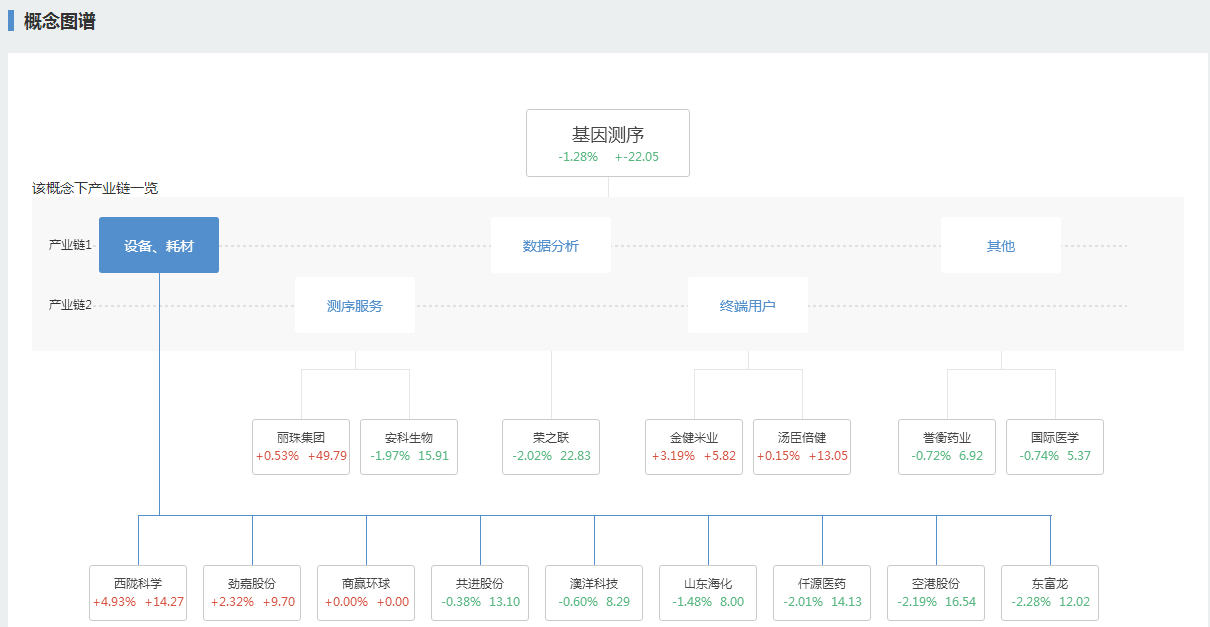This screenshot has width=1210, height=627.
Task: Click 誉衡药业's -0.72% change value
Action: 931,456
